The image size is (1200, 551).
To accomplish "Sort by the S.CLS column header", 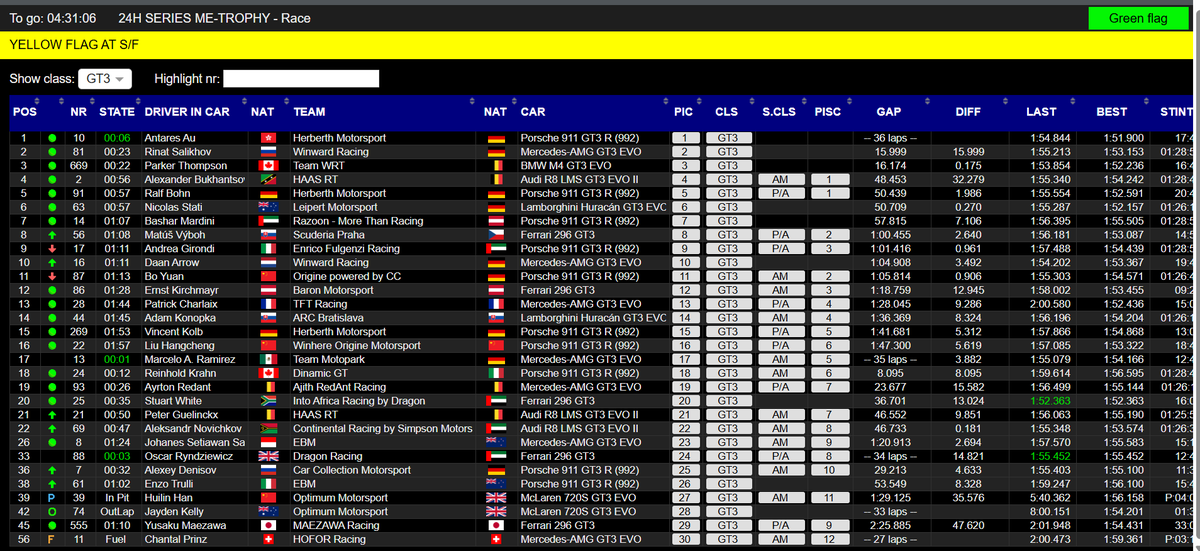I will point(779,112).
